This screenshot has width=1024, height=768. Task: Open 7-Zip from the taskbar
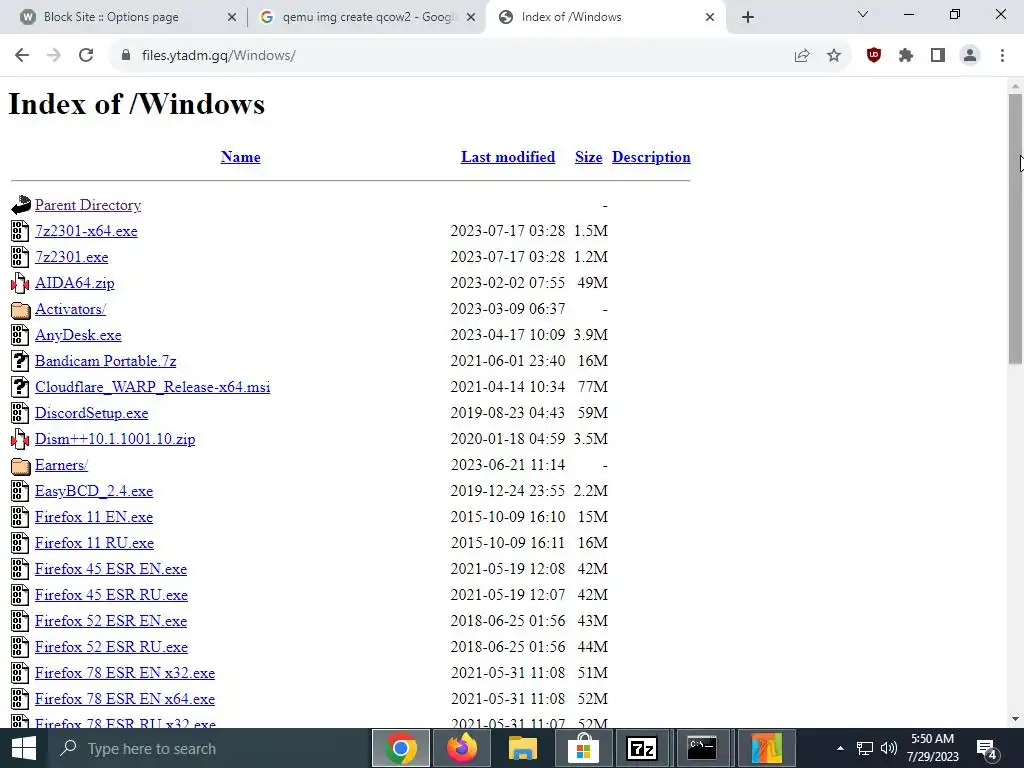click(642, 748)
